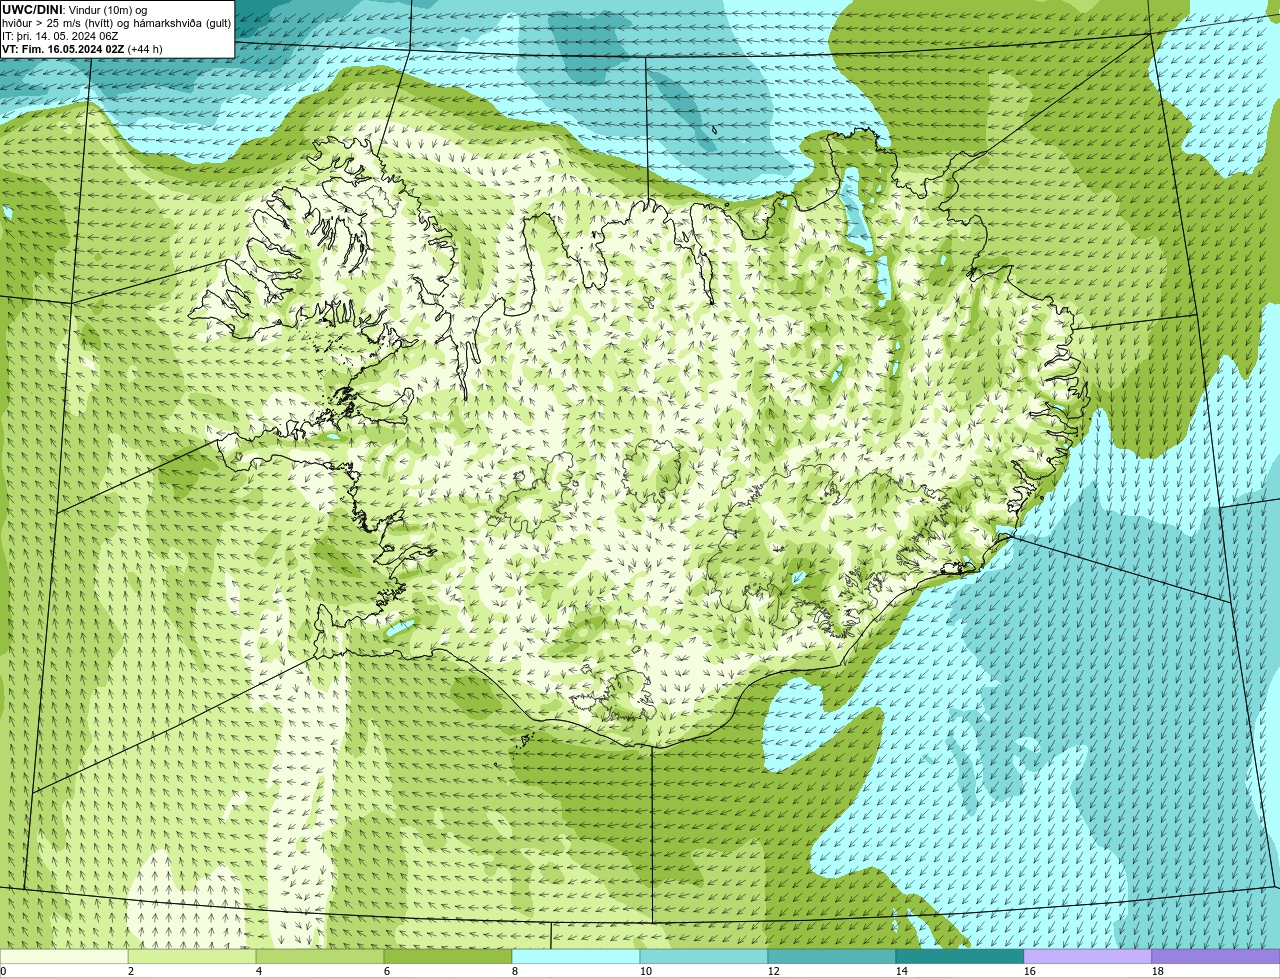1280x978 pixels.
Task: Click the purple legend swatch above 18 m/s
Action: [1216, 956]
